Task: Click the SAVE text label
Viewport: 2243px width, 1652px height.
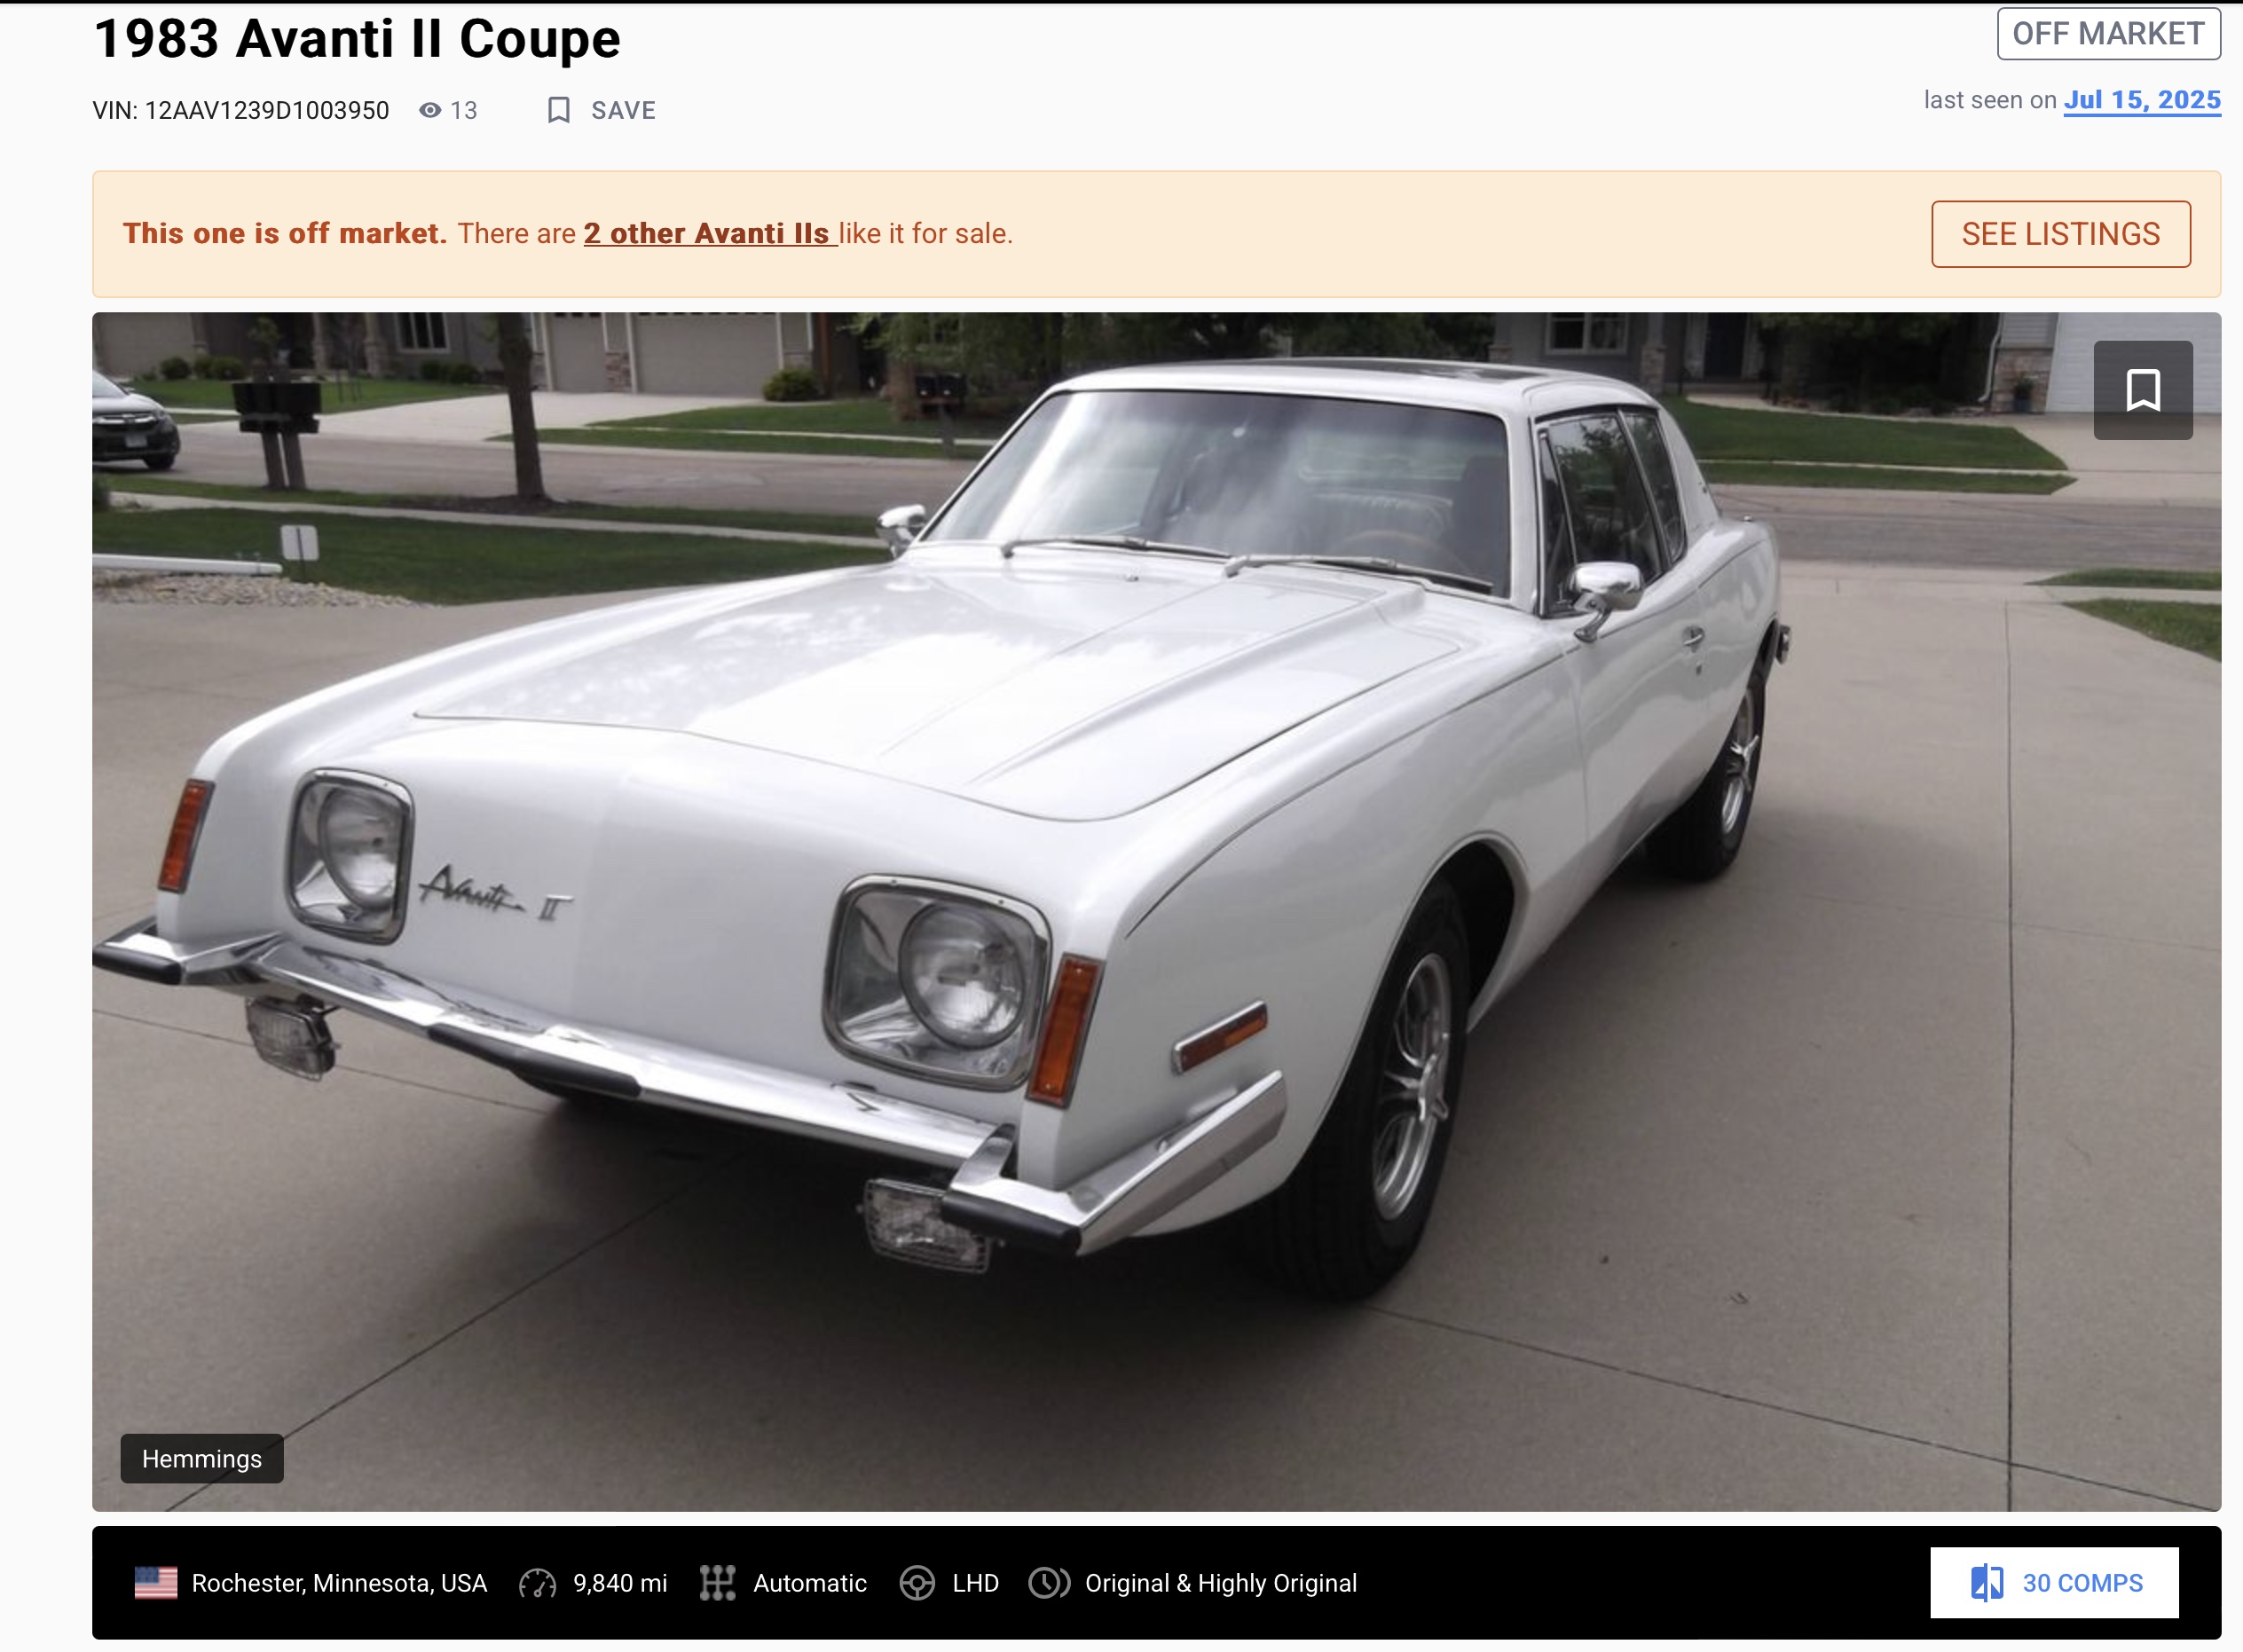Action: (623, 110)
